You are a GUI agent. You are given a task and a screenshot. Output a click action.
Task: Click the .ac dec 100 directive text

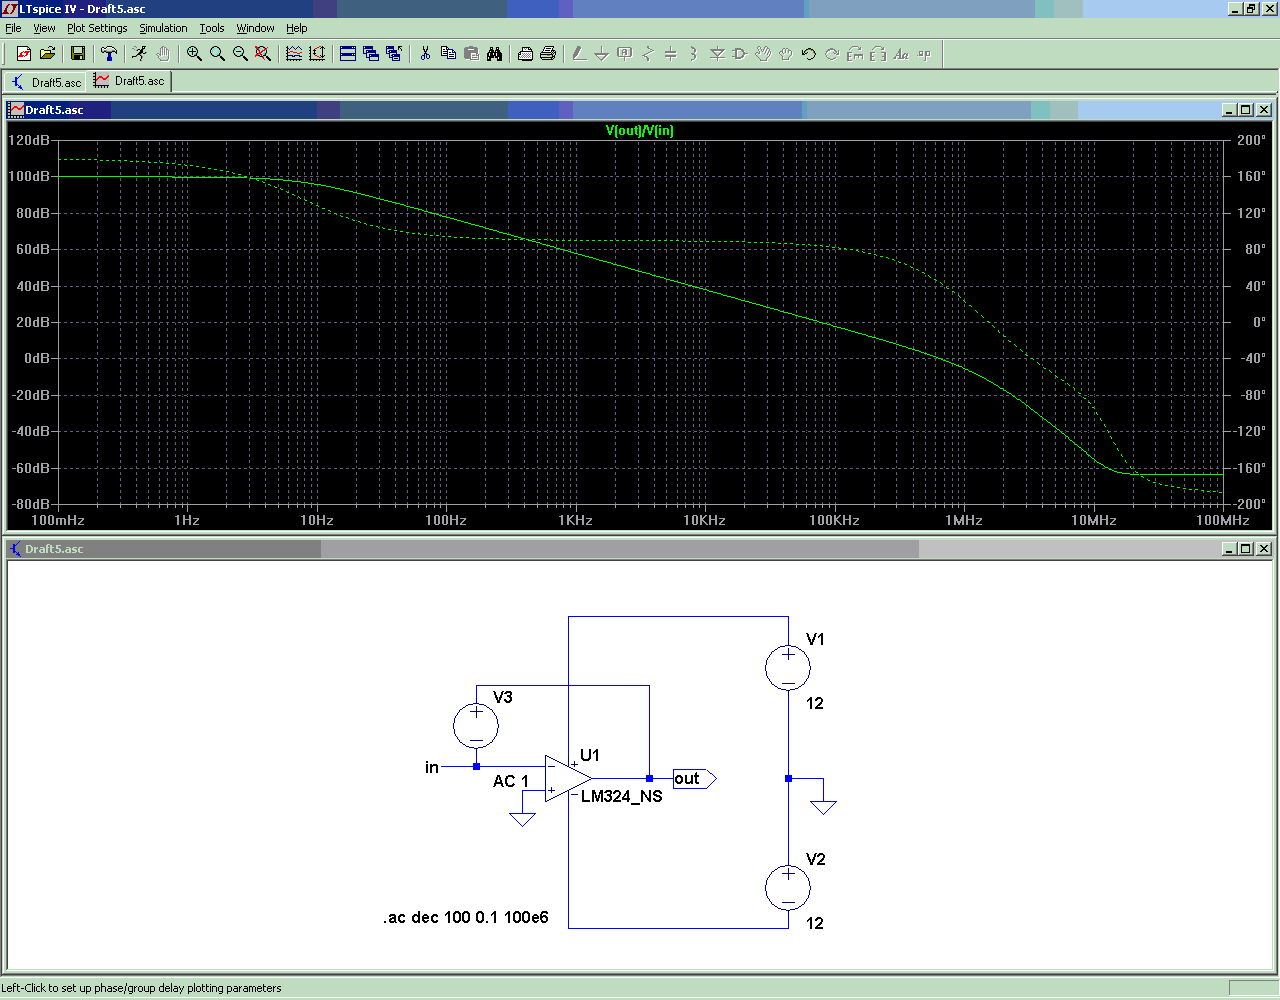(466, 918)
